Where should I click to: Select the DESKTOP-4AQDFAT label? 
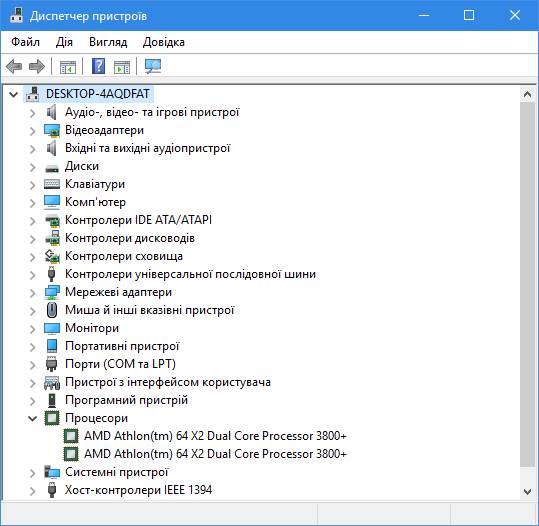[x=98, y=94]
